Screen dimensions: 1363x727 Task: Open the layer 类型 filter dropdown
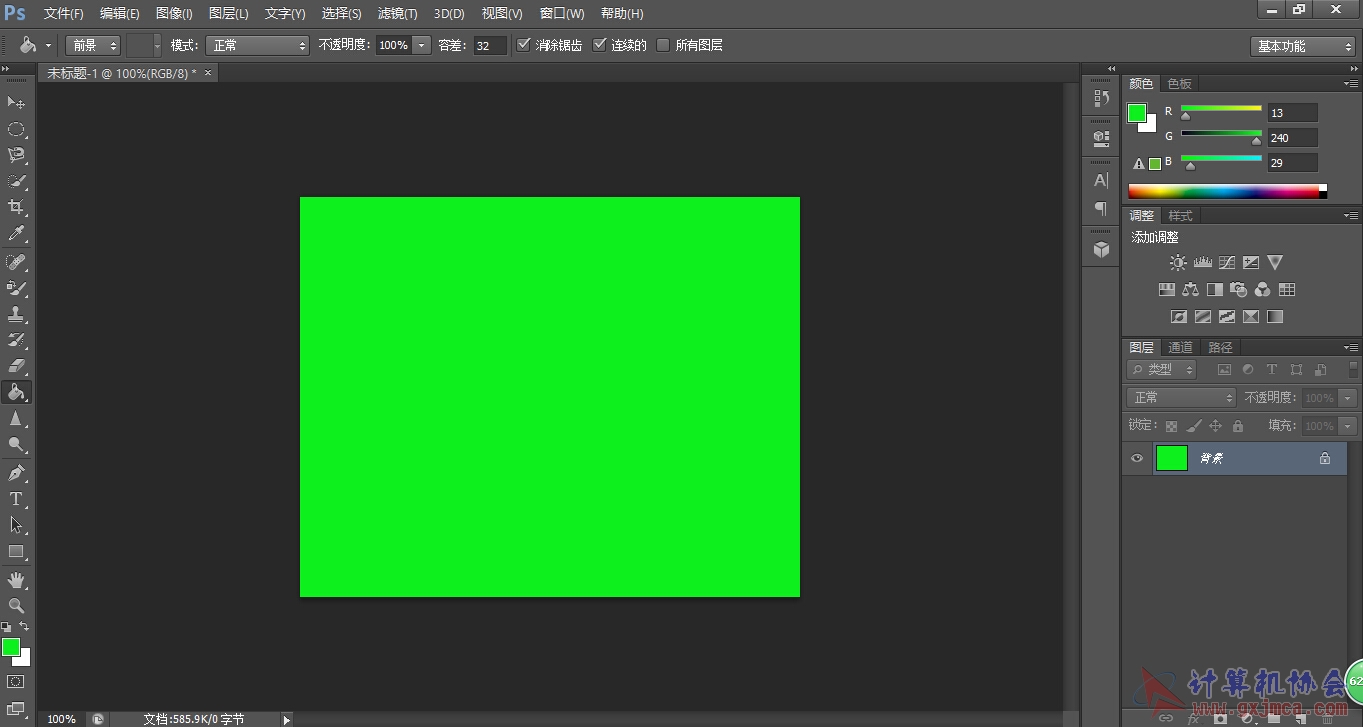[x=1162, y=369]
